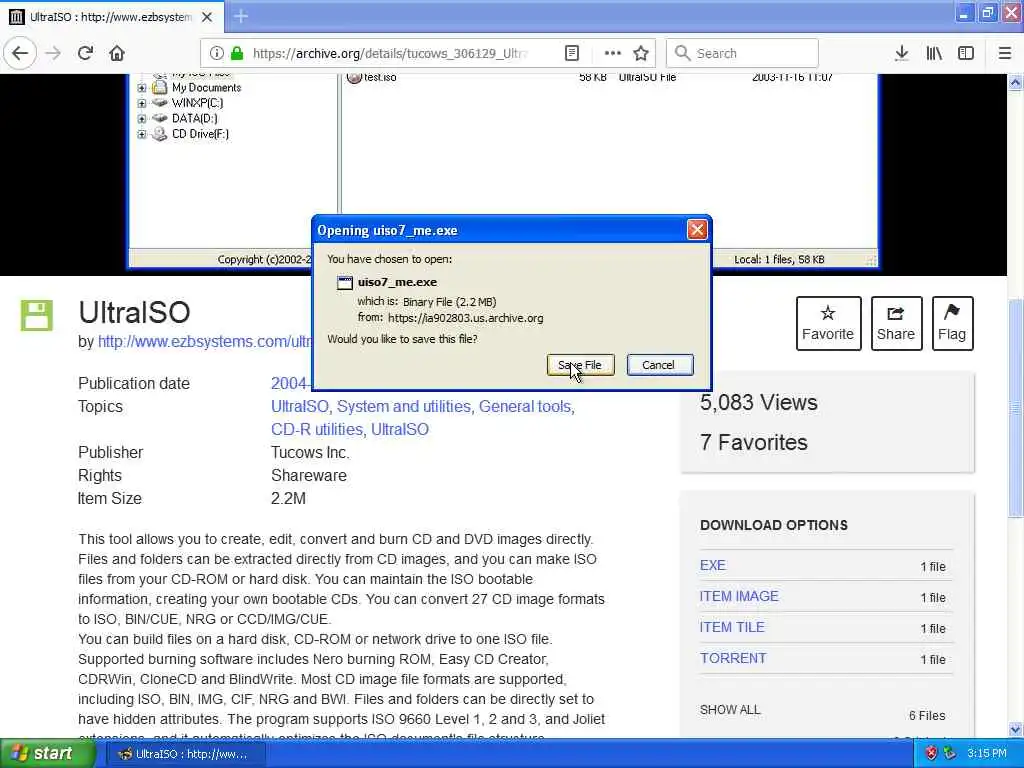
Task: Click the Share button
Action: pos(896,323)
